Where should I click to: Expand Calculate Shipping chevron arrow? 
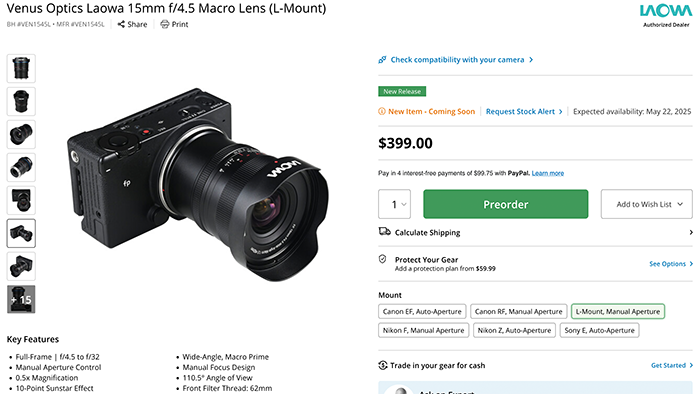[x=691, y=232]
